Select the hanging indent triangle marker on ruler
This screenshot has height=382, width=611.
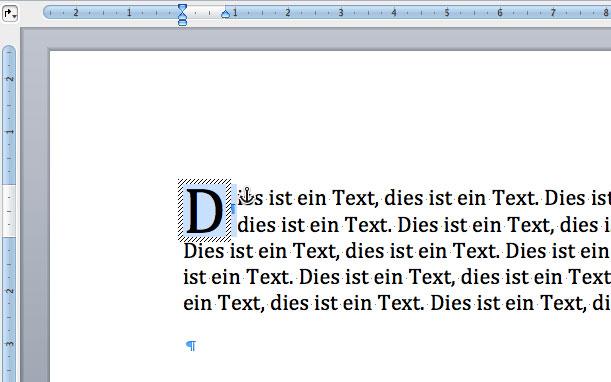pyautogui.click(x=182, y=17)
